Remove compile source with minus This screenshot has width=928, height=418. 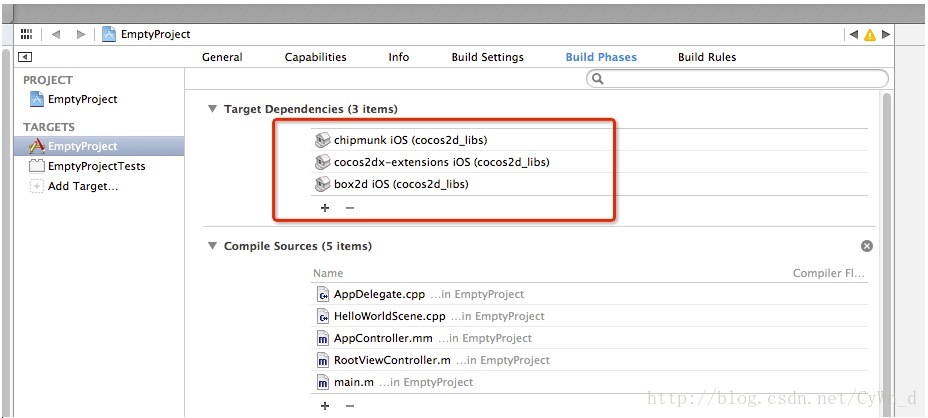coord(350,406)
